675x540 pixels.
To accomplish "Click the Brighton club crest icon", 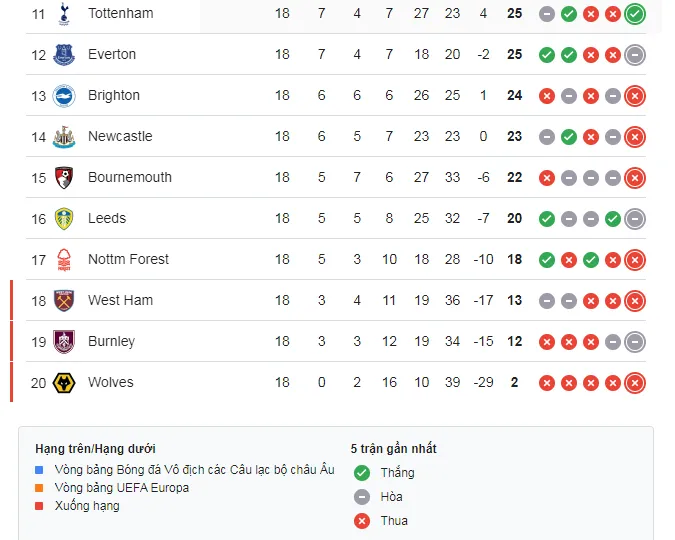I will tap(64, 96).
